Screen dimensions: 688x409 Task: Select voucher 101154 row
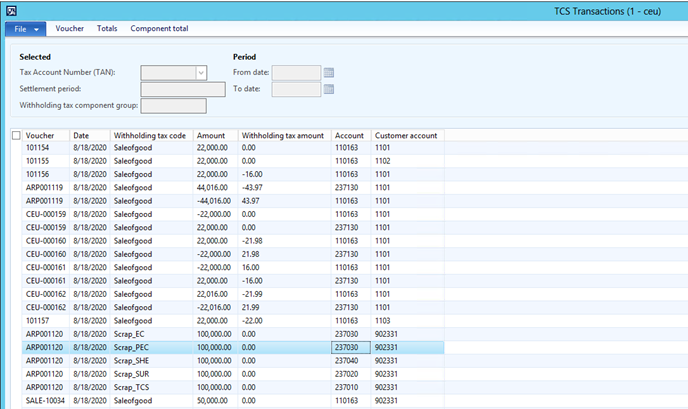coord(233,148)
